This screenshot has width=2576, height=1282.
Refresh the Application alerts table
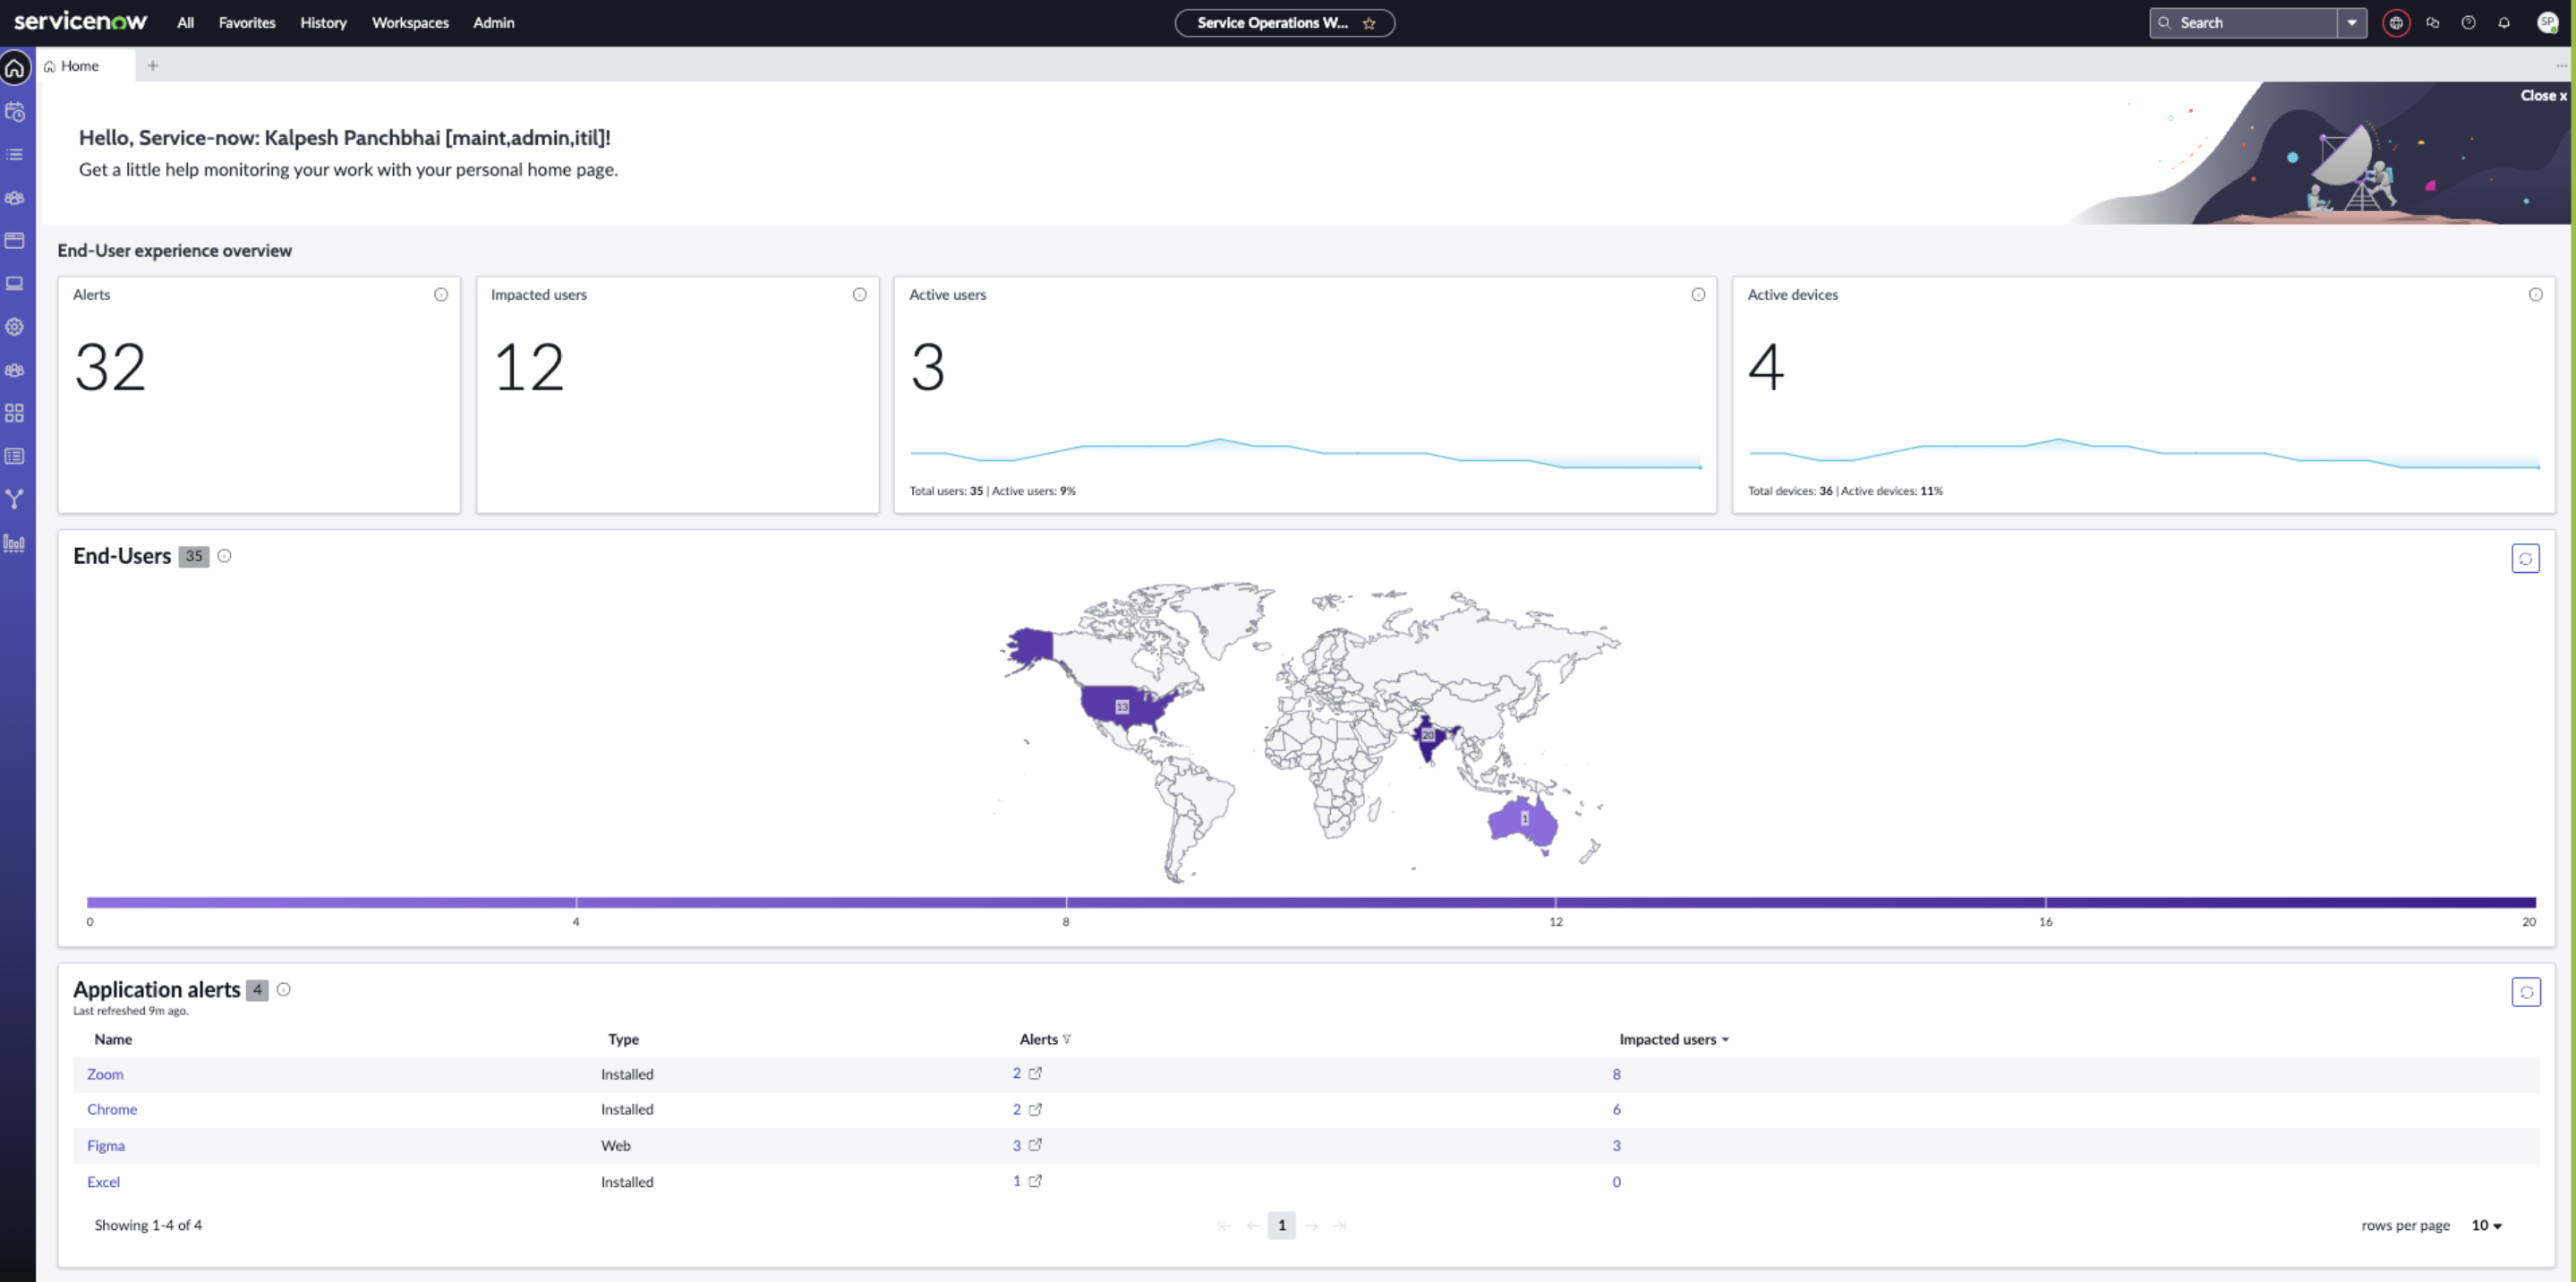point(2526,992)
